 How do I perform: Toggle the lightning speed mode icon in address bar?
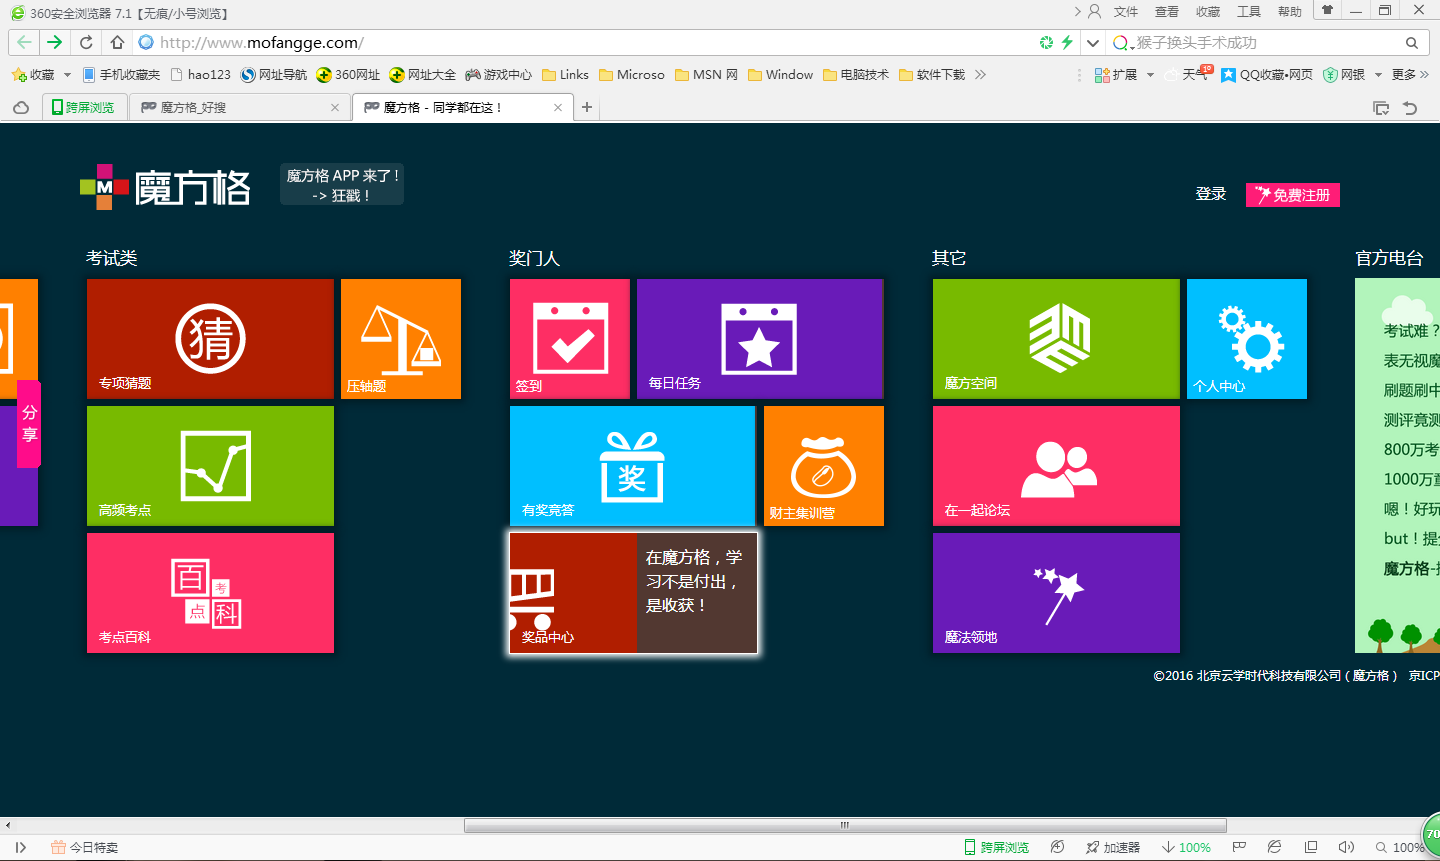click(1067, 42)
